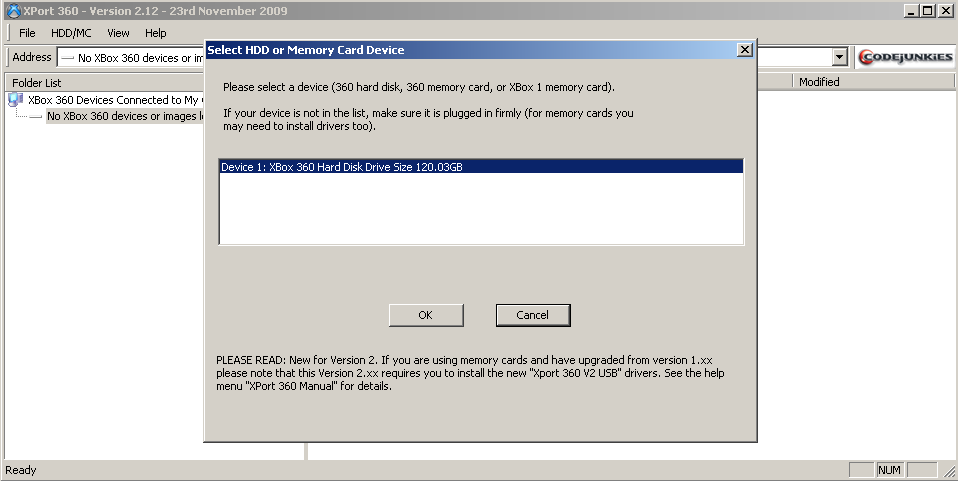
Task: Select Device 1 XBox 360 Hard Disk entry
Action: (x=481, y=167)
